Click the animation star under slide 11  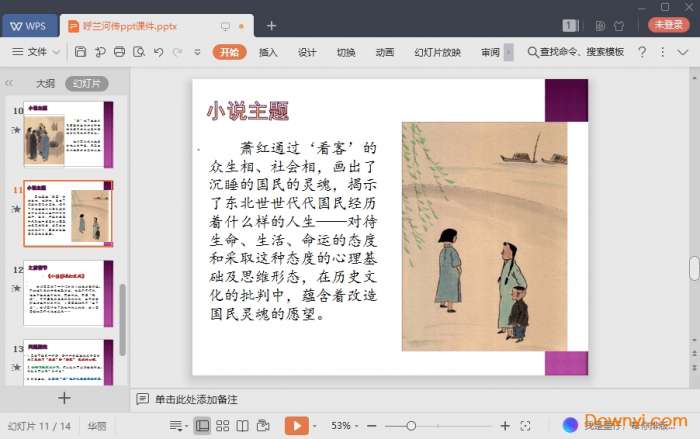coord(16,209)
